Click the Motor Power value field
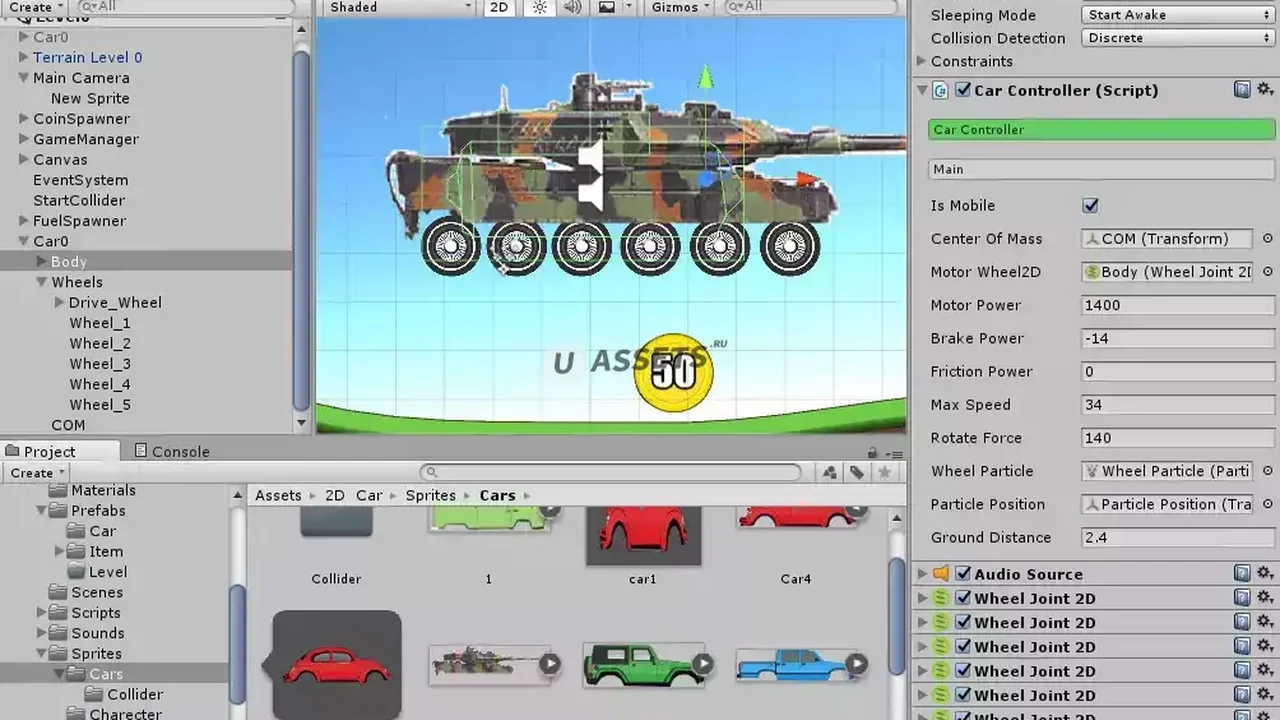The width and height of the screenshot is (1280, 720). tap(1178, 305)
